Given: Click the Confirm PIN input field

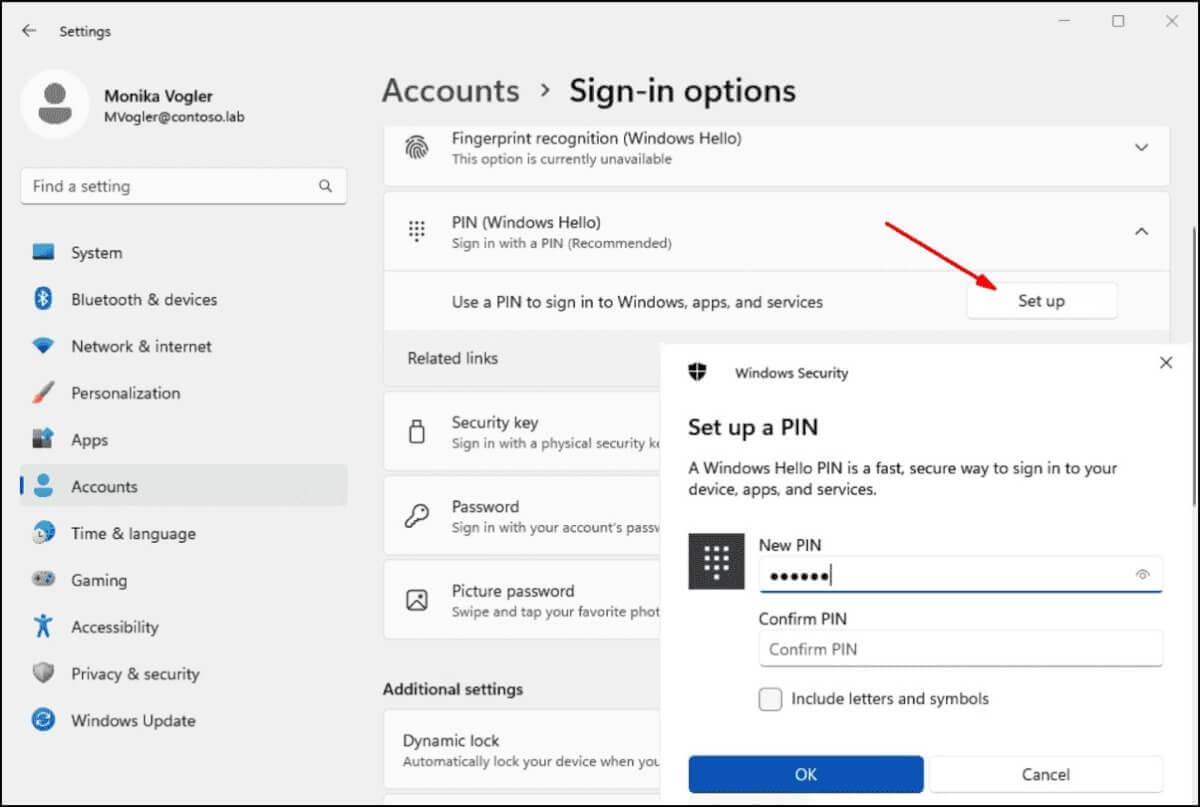Looking at the screenshot, I should click(x=961, y=648).
